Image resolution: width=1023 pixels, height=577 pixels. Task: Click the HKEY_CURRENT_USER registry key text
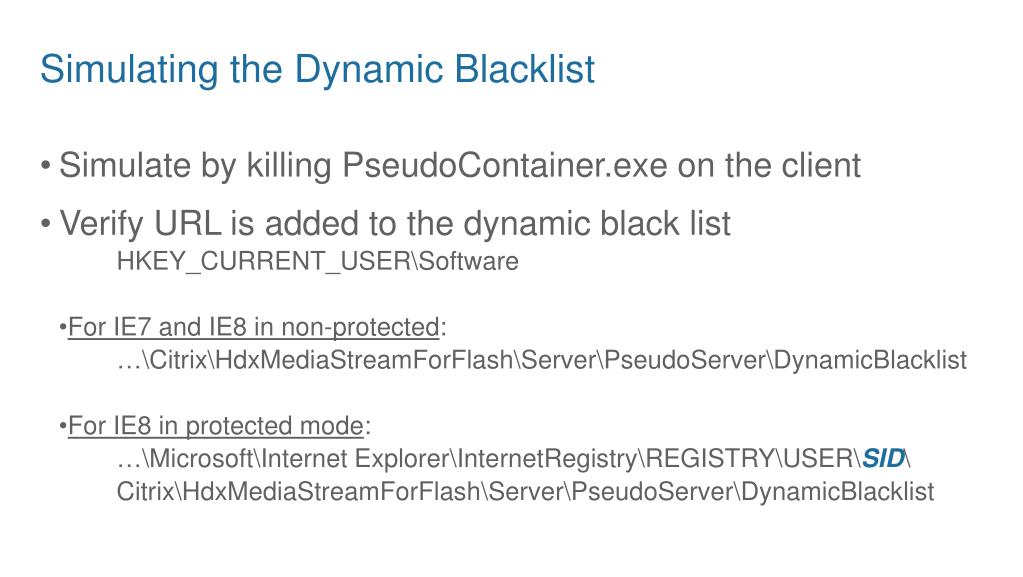pyautogui.click(x=264, y=261)
